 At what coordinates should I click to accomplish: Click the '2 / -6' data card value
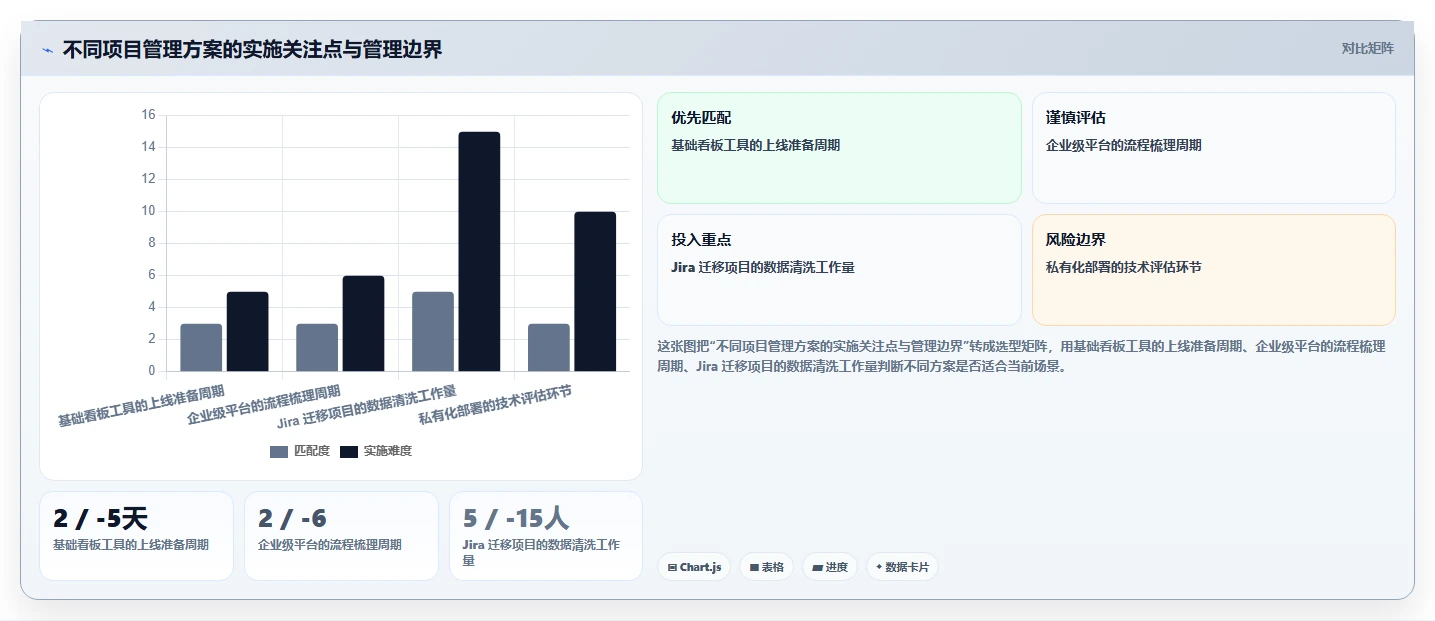click(x=292, y=519)
